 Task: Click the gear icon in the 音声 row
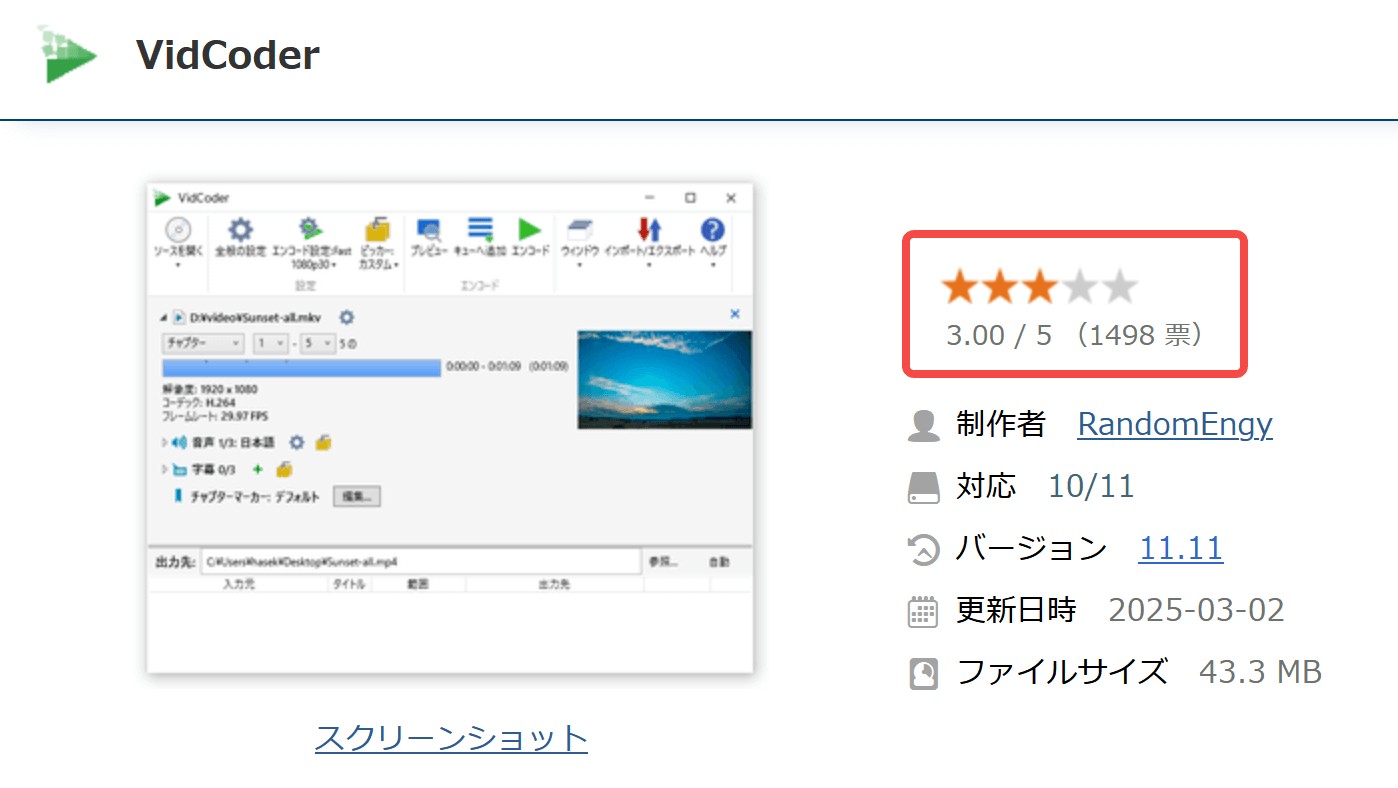click(296, 442)
